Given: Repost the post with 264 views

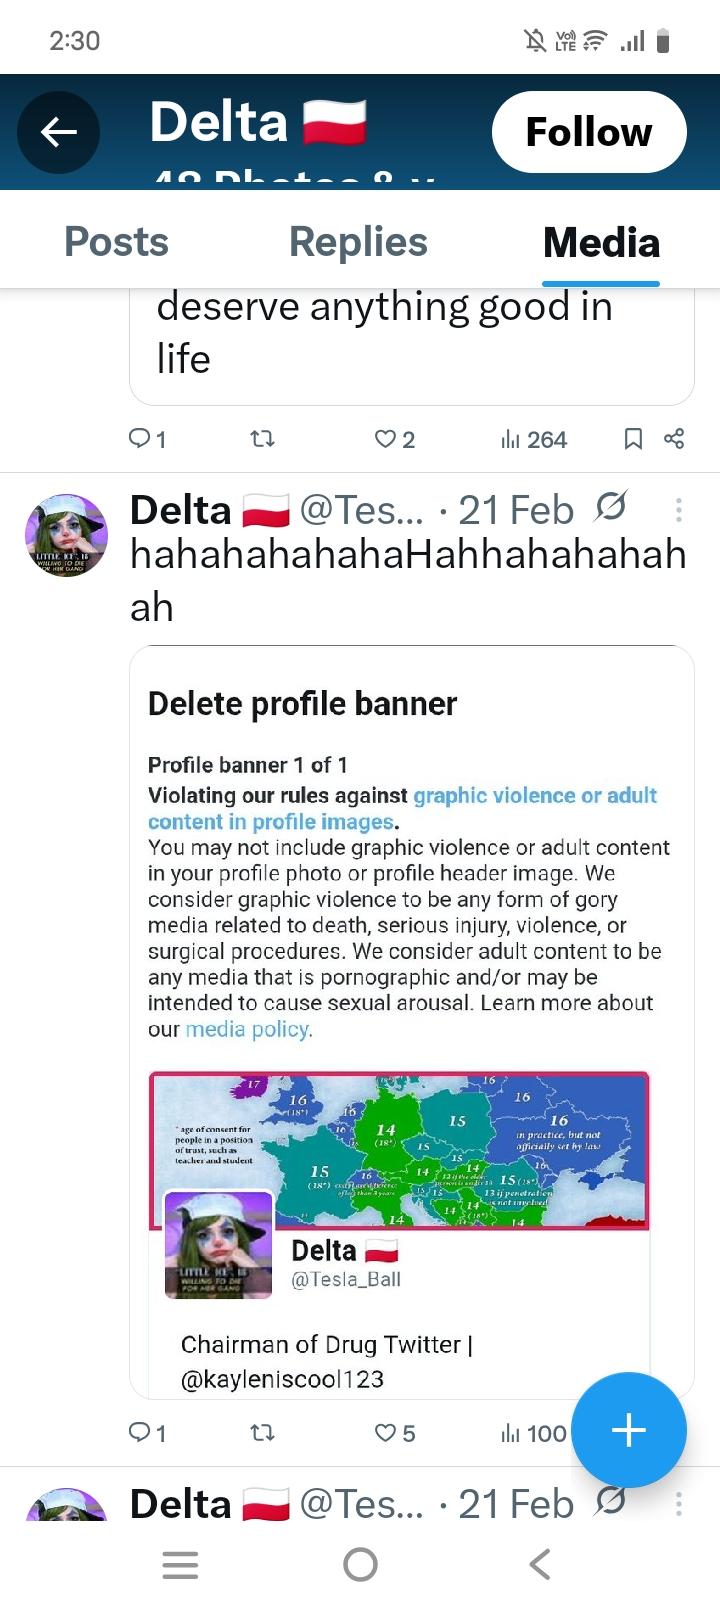Looking at the screenshot, I should [x=262, y=439].
